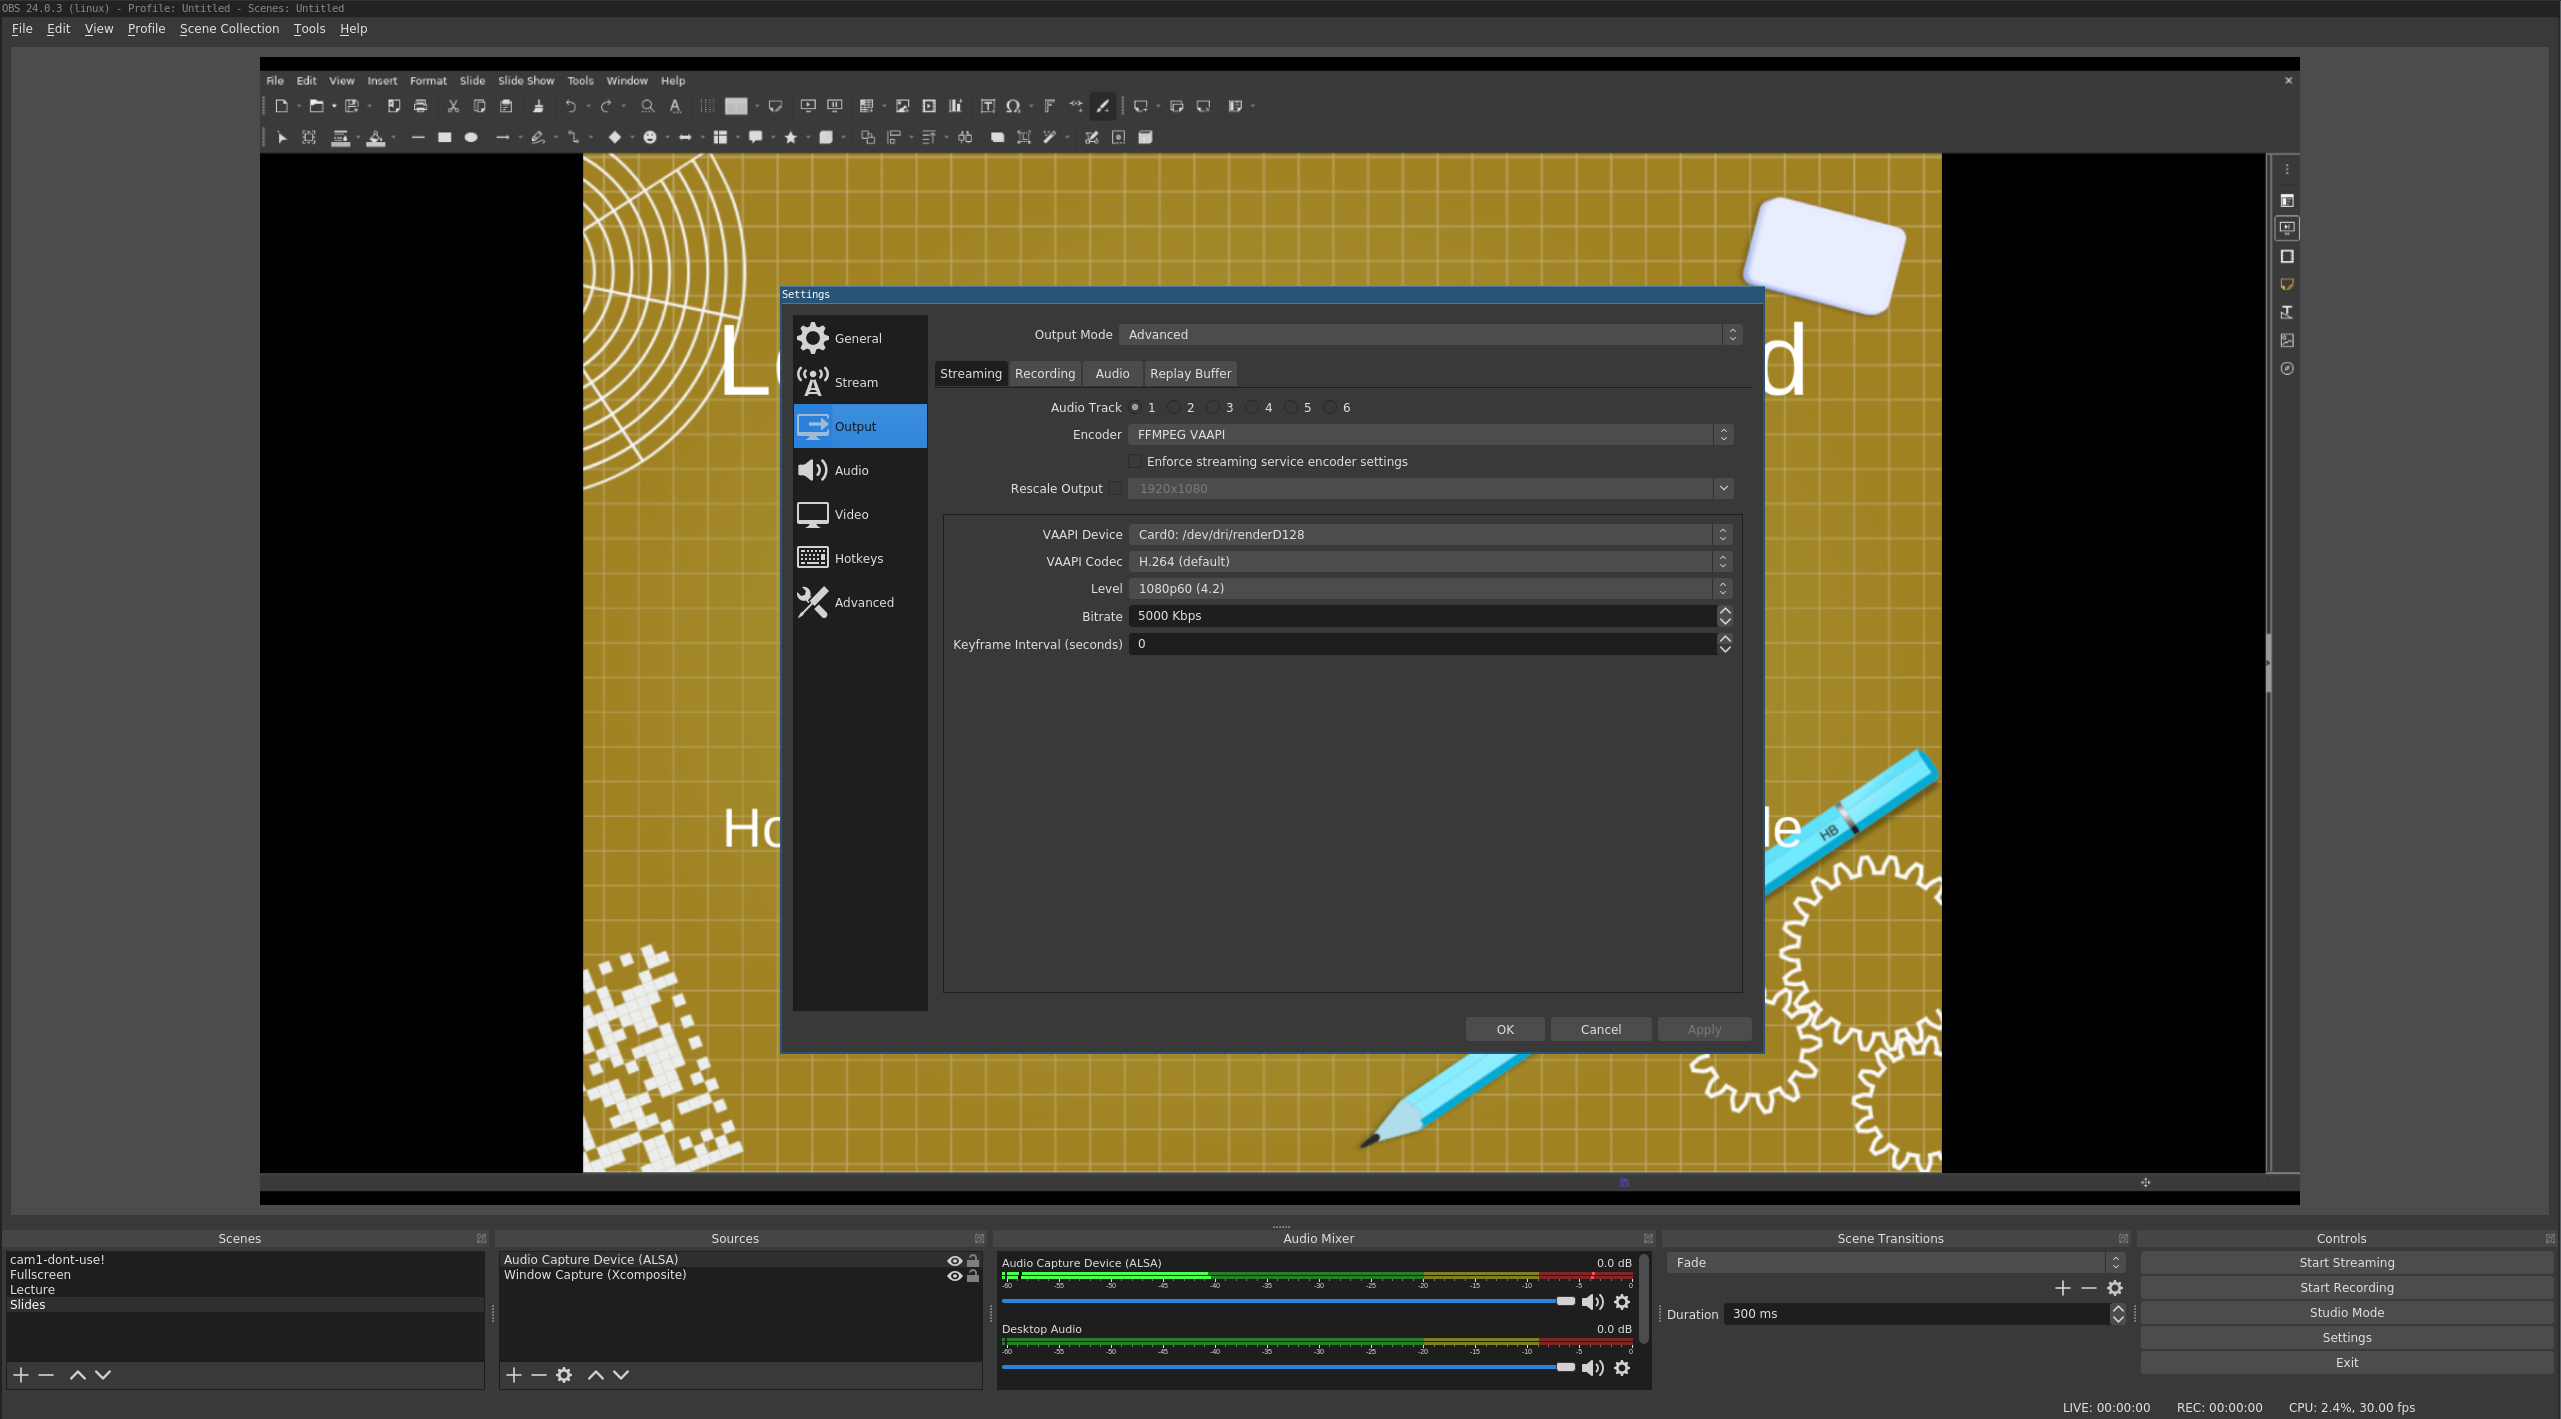This screenshot has width=2561, height=1419.
Task: Open the Stream settings section
Action: [857, 382]
